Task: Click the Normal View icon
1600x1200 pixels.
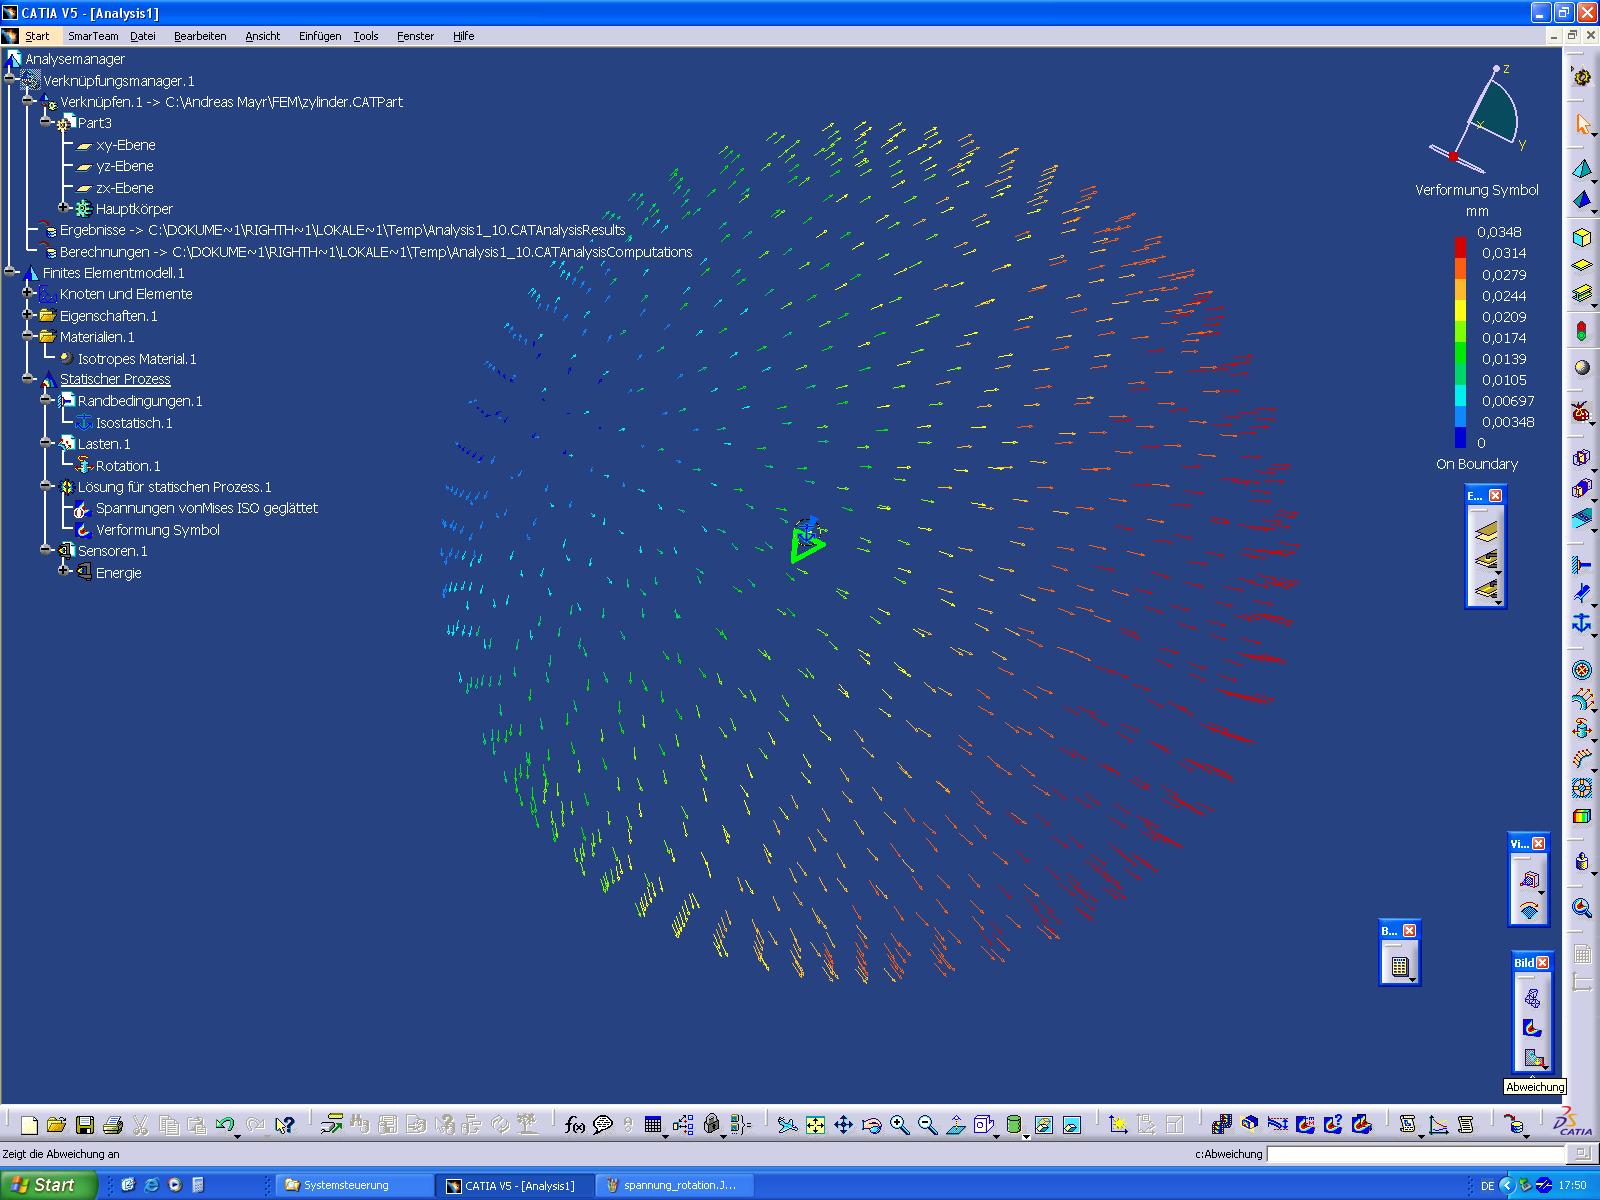Action: pyautogui.click(x=955, y=1125)
